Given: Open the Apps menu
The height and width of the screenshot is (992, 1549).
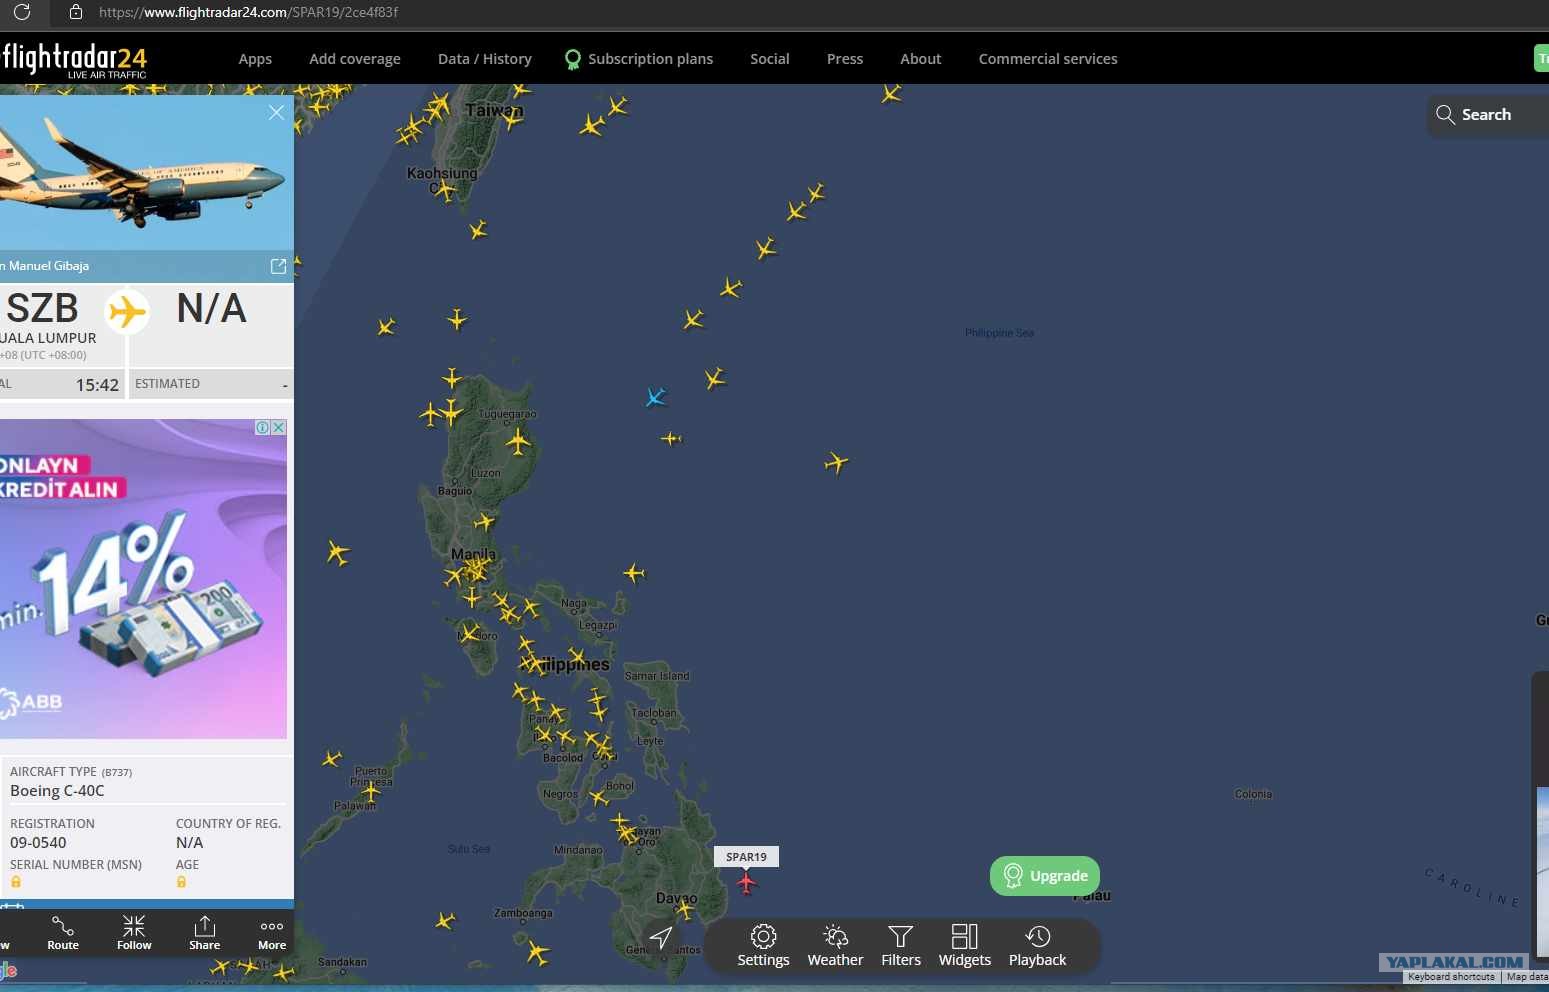Looking at the screenshot, I should pos(255,59).
